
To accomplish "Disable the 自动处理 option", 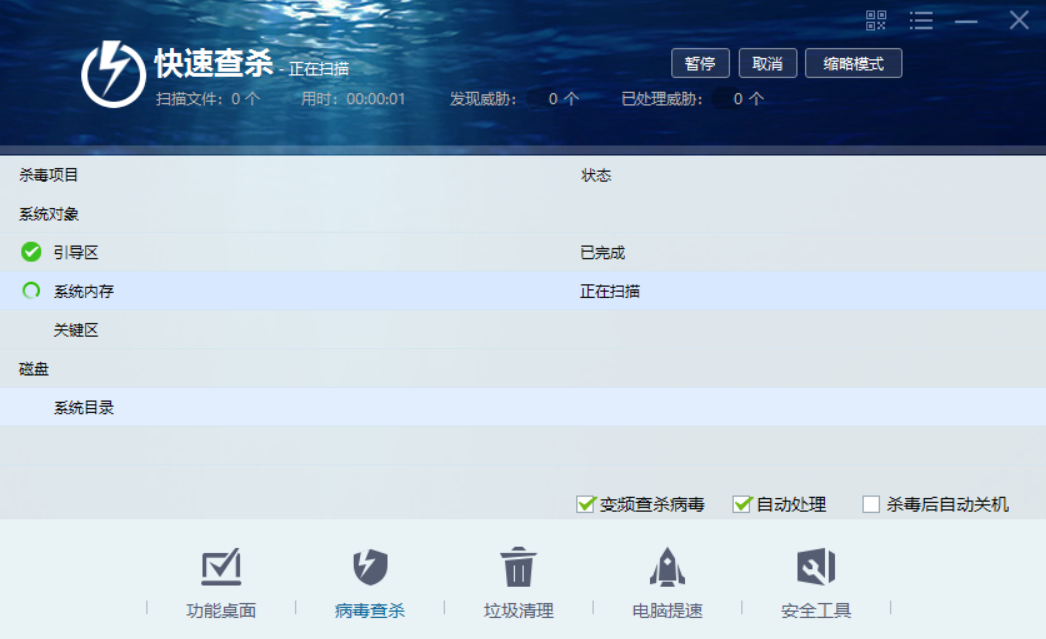I will [741, 504].
